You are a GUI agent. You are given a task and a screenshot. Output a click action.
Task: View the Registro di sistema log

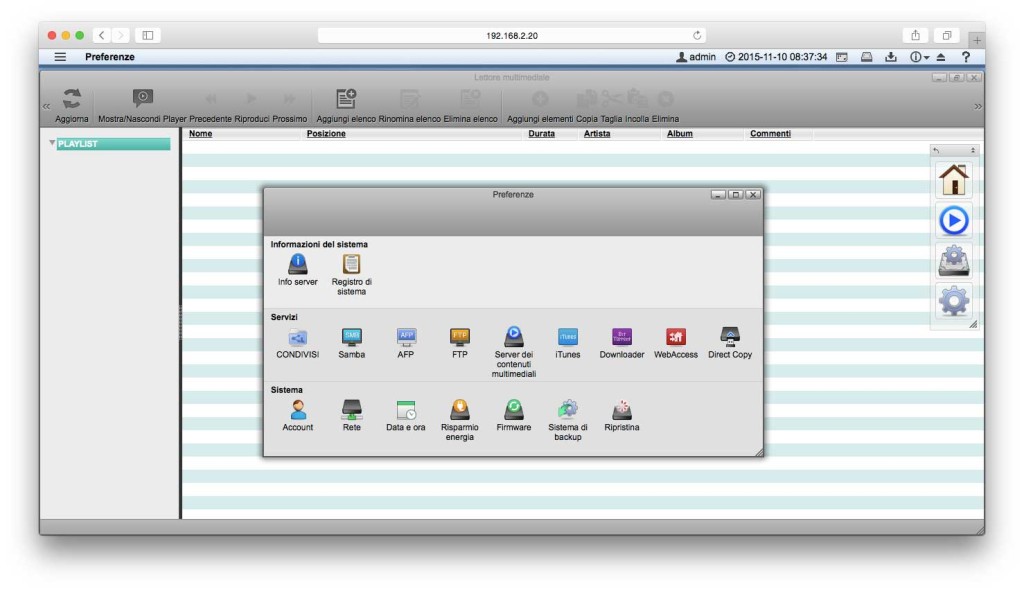(349, 263)
